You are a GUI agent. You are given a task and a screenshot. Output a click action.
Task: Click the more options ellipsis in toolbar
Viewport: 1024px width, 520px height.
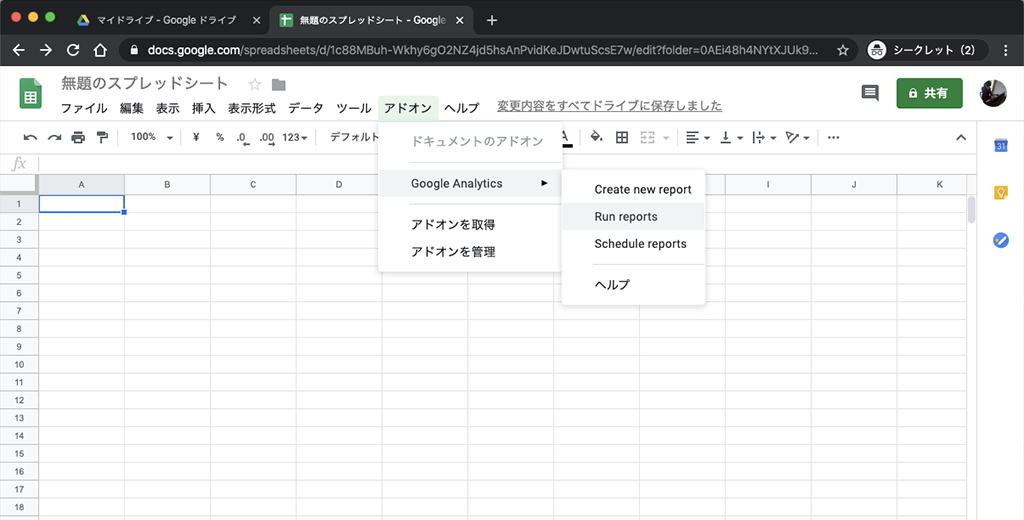coord(833,137)
